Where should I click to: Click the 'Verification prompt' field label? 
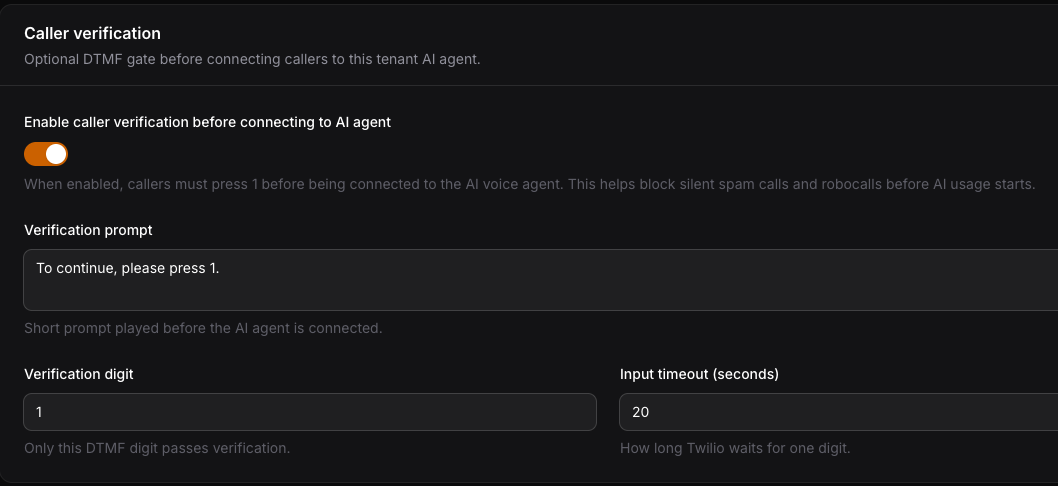[x=88, y=230]
